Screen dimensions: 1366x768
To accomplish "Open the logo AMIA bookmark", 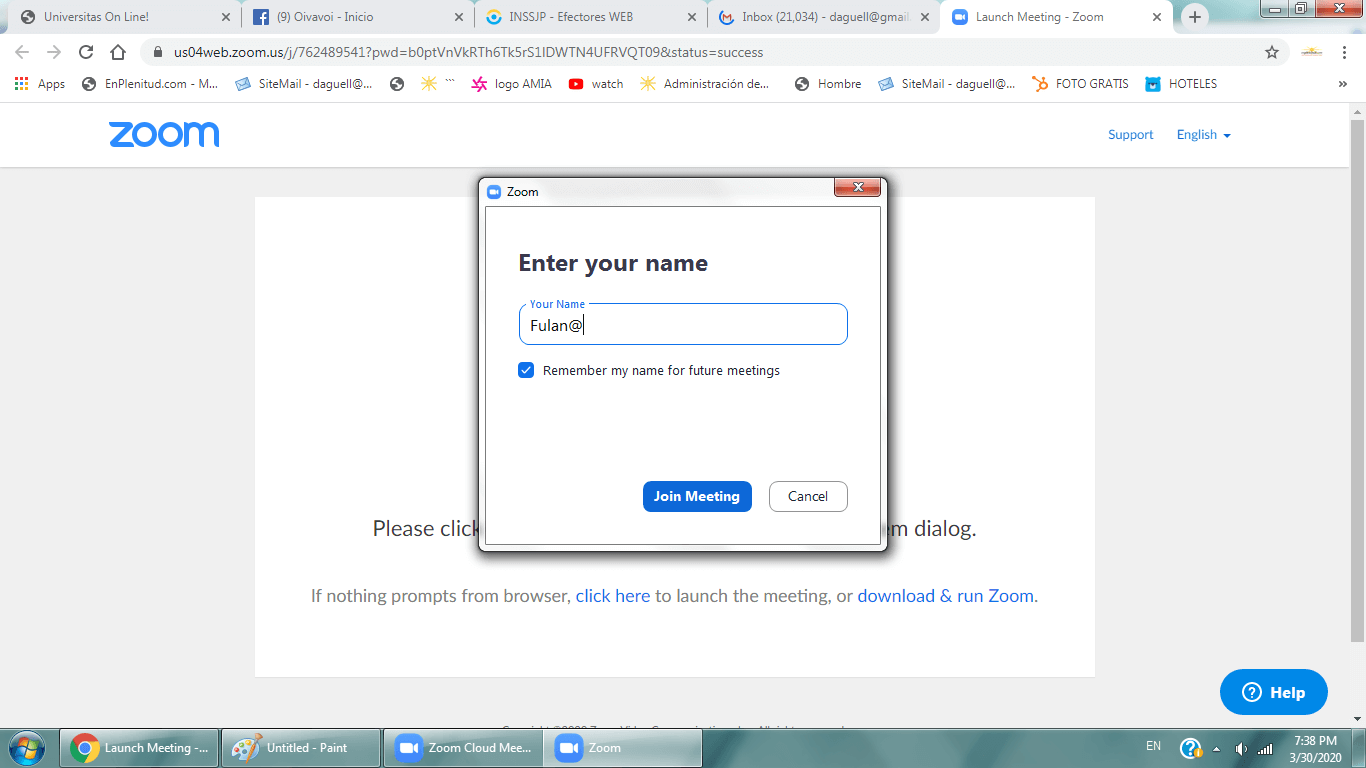I will (x=511, y=84).
